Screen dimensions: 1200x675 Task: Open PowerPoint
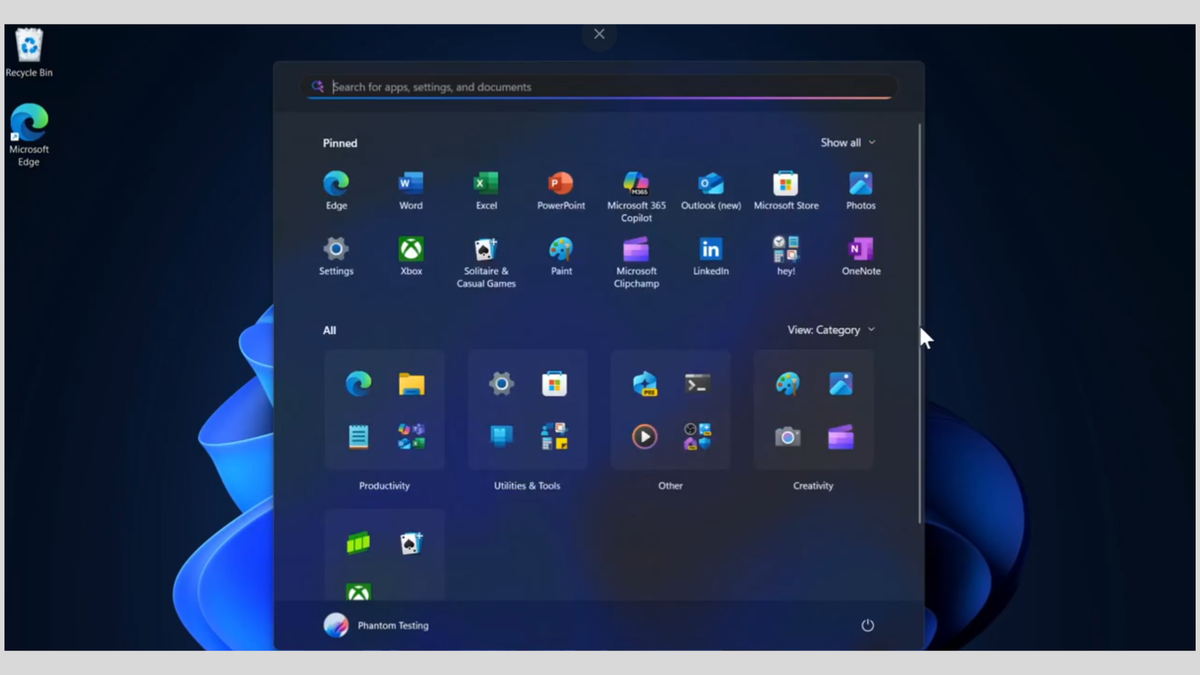click(560, 185)
